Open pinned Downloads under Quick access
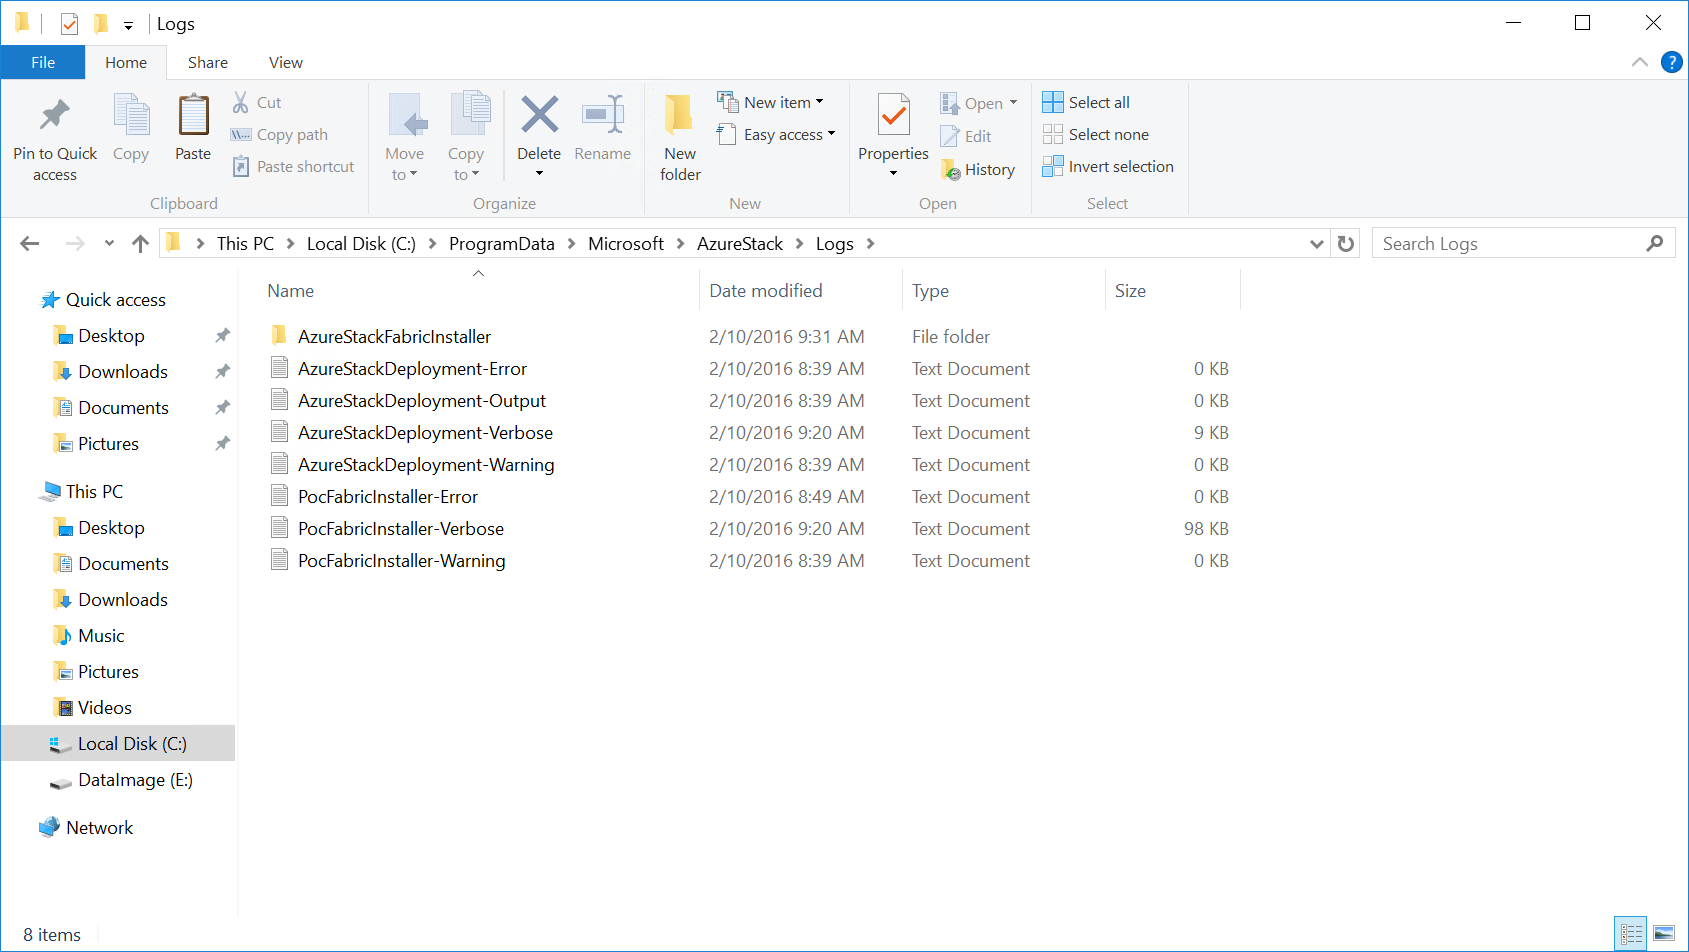This screenshot has height=952, width=1689. 123,372
